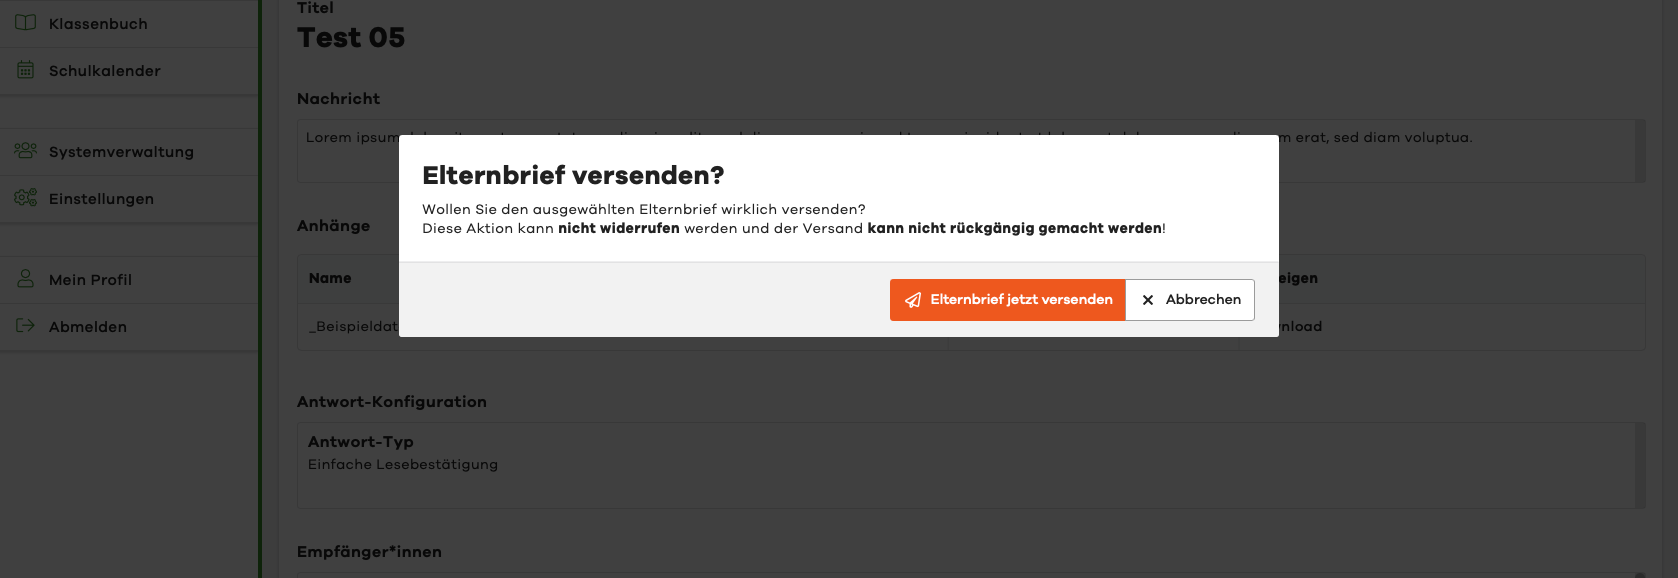Click the Name column header in Anhänge

point(330,278)
